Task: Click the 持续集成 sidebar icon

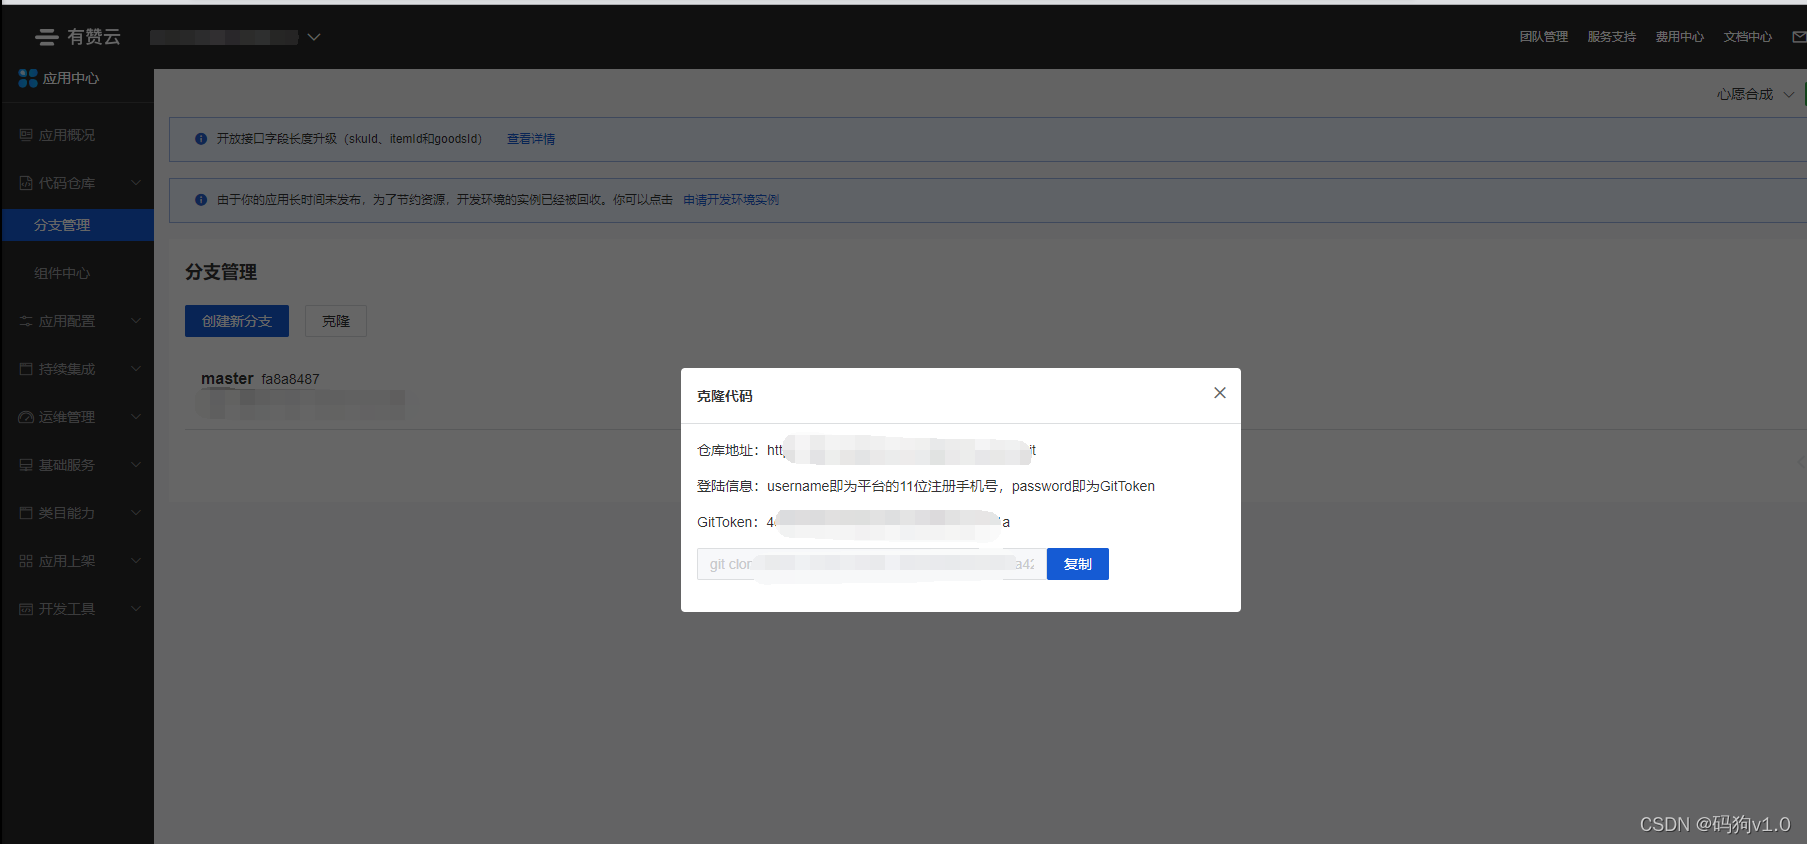Action: (x=26, y=369)
